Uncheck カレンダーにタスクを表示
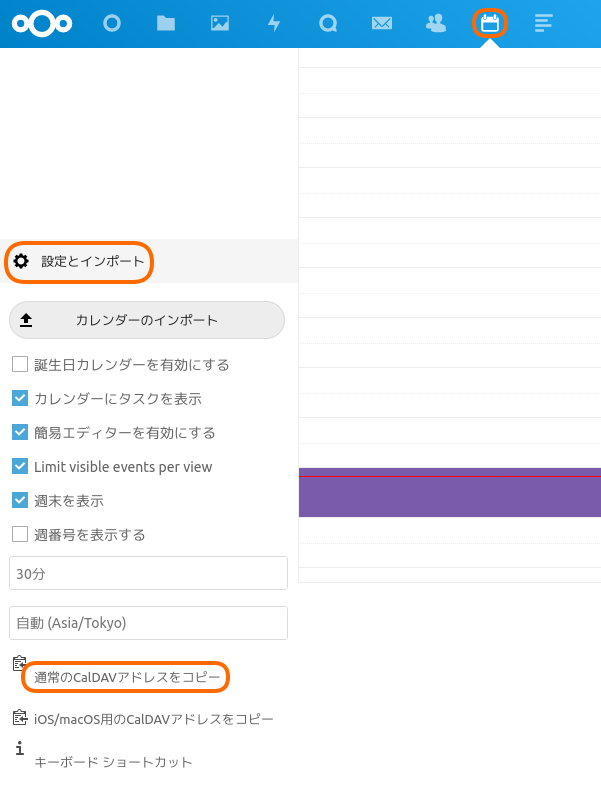The width and height of the screenshot is (601, 787). [x=20, y=398]
